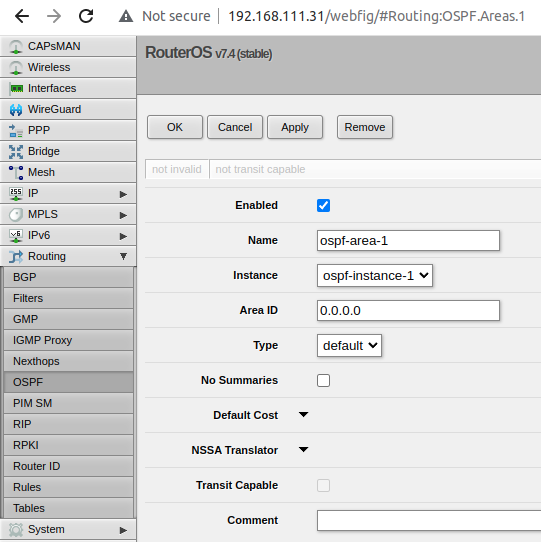The width and height of the screenshot is (541, 542).
Task: Click the Mesh icon
Action: 16,172
